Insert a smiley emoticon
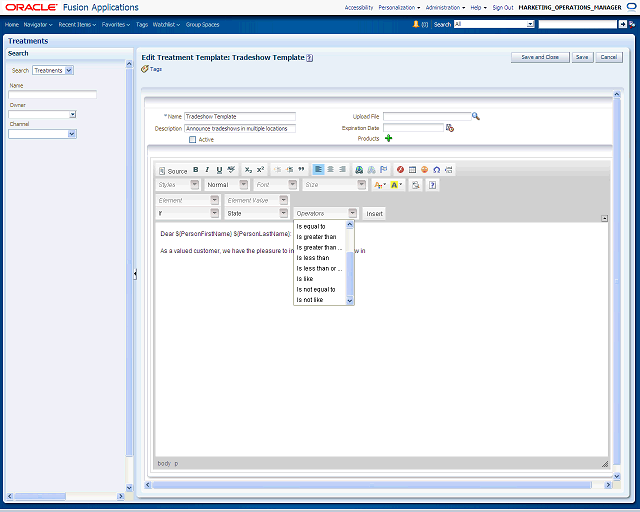Image resolution: width=640 pixels, height=512 pixels. (x=424, y=170)
